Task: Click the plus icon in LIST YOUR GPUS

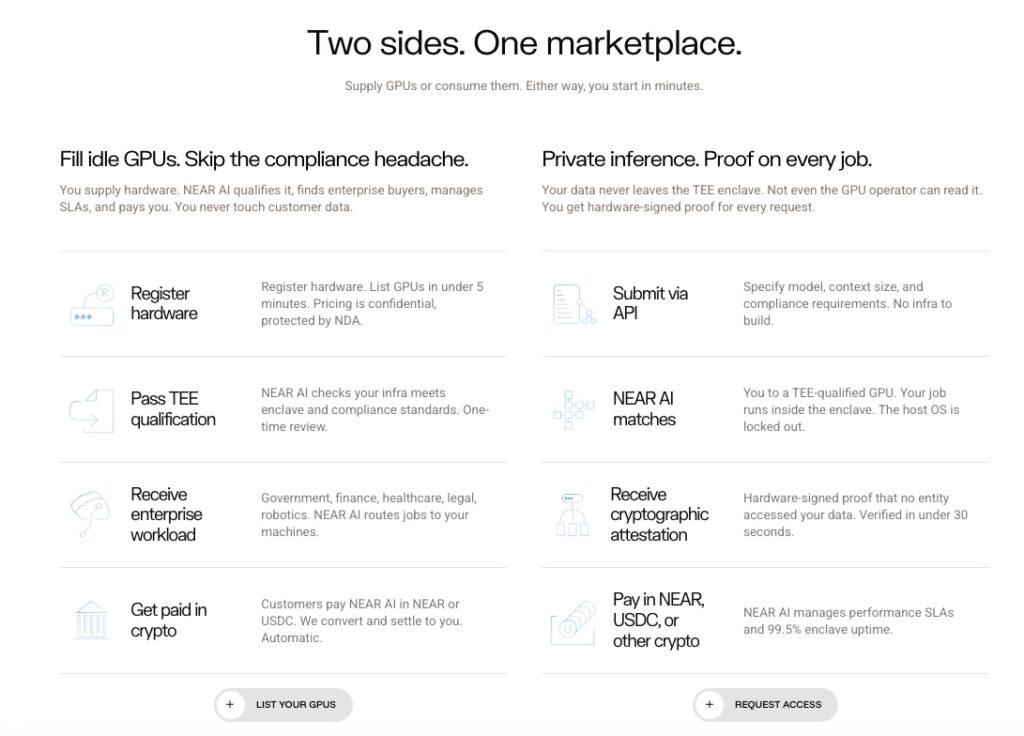Action: point(232,704)
